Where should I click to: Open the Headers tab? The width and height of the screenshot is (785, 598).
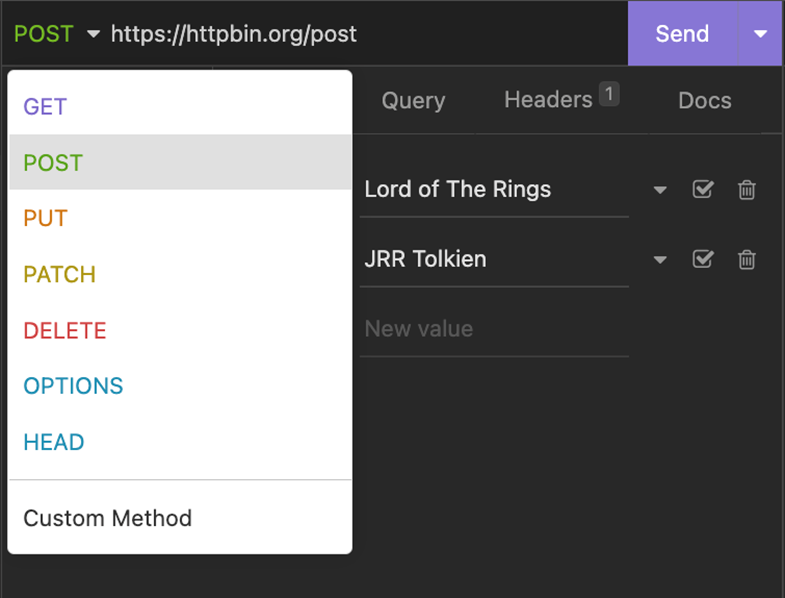point(549,100)
